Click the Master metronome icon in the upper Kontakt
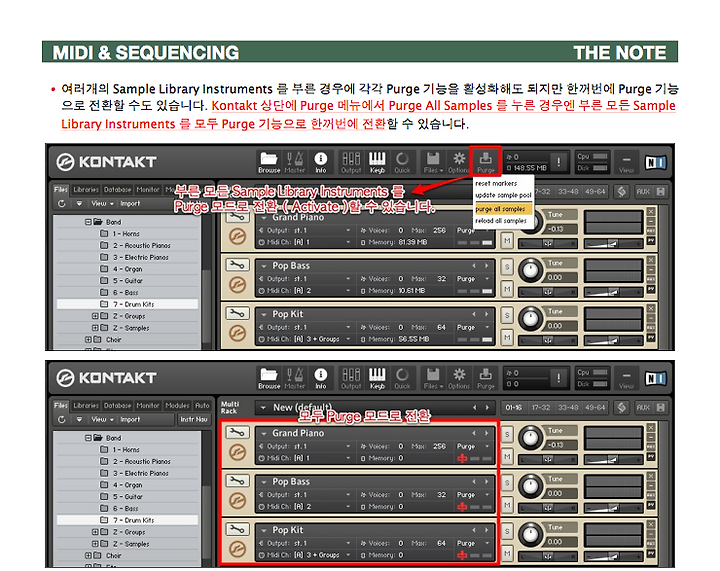The height and width of the screenshot is (571, 720). (x=294, y=162)
